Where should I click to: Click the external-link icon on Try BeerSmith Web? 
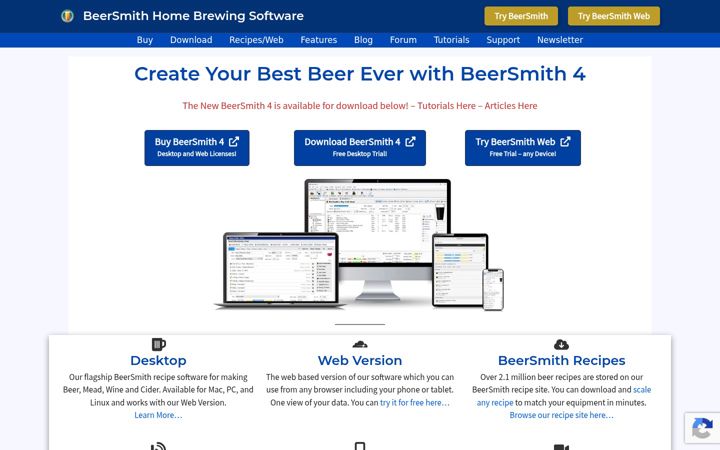[565, 141]
